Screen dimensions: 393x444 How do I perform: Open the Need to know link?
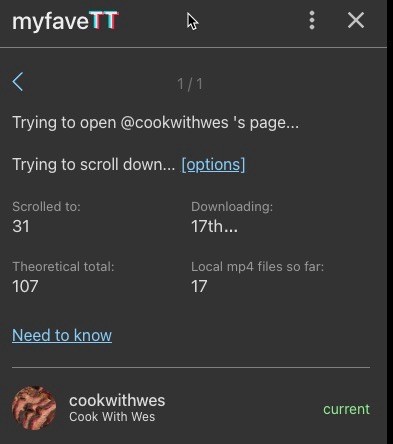(x=62, y=335)
